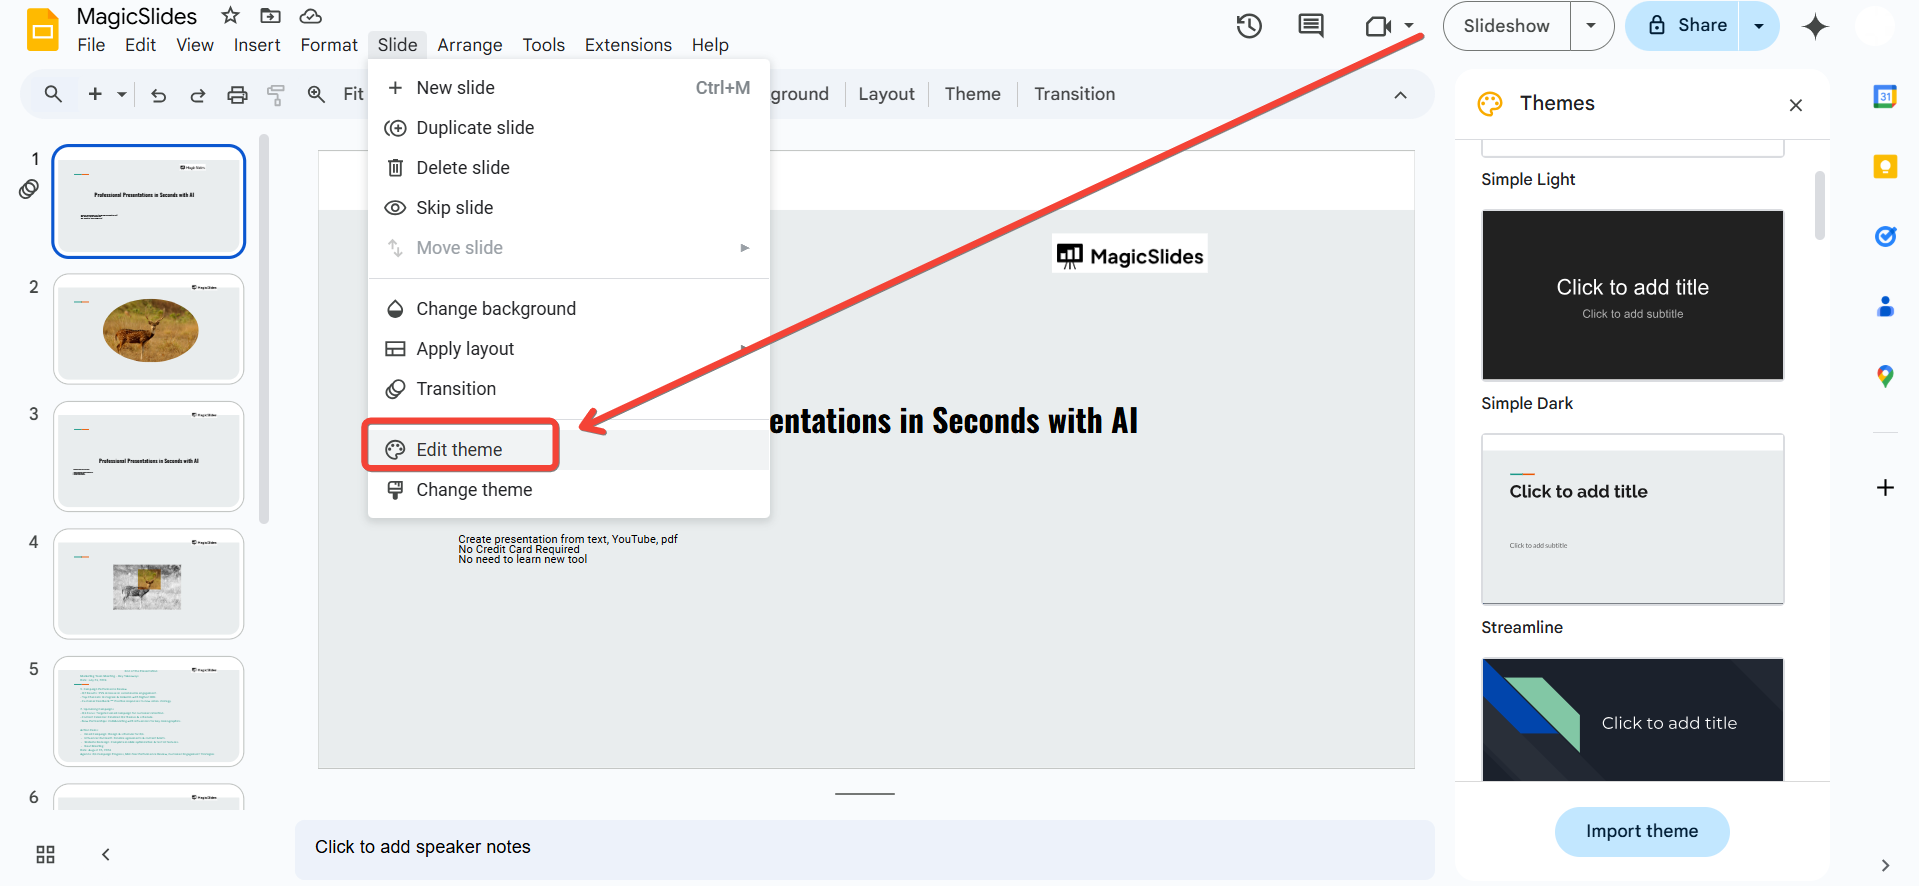This screenshot has height=886, width=1919.
Task: Open Google Keep in side panel
Action: pos(1885,166)
